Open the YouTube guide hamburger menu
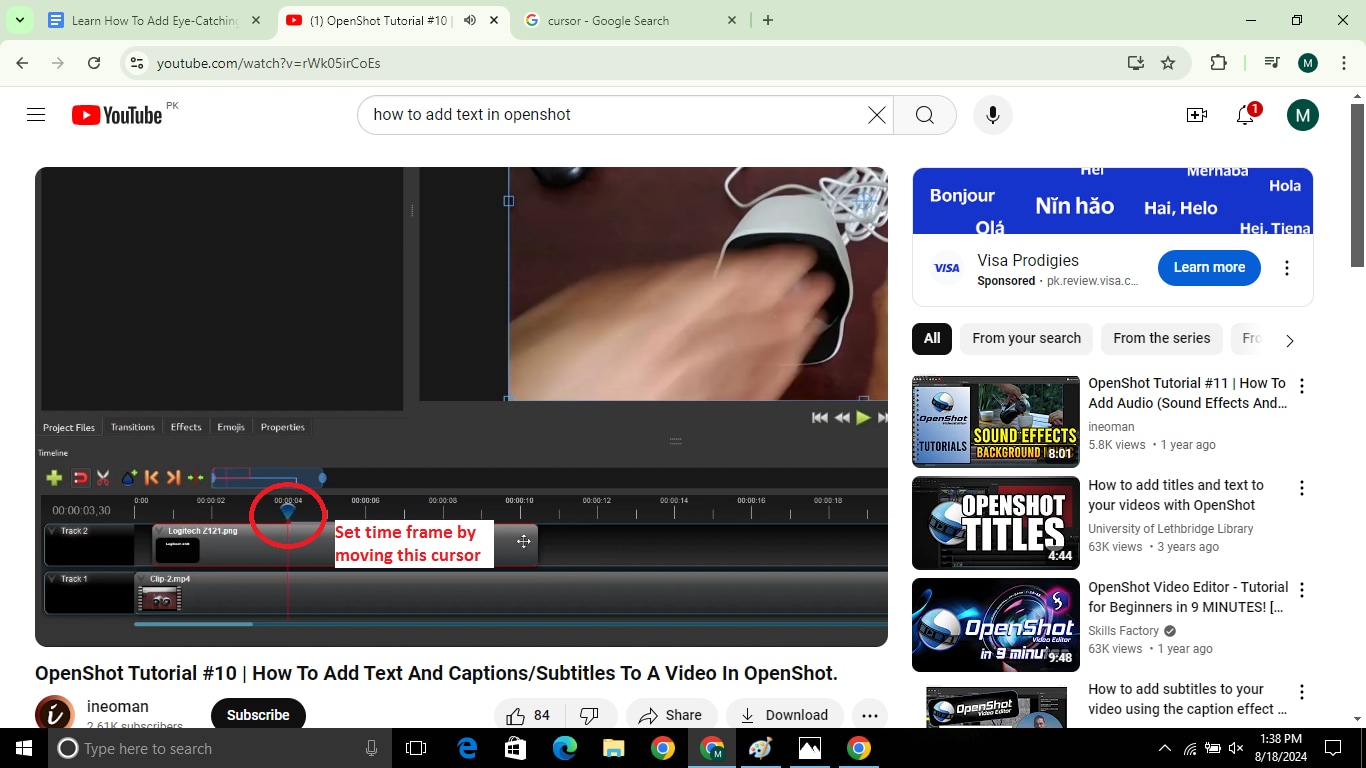Image resolution: width=1366 pixels, height=768 pixels. pyautogui.click(x=36, y=115)
